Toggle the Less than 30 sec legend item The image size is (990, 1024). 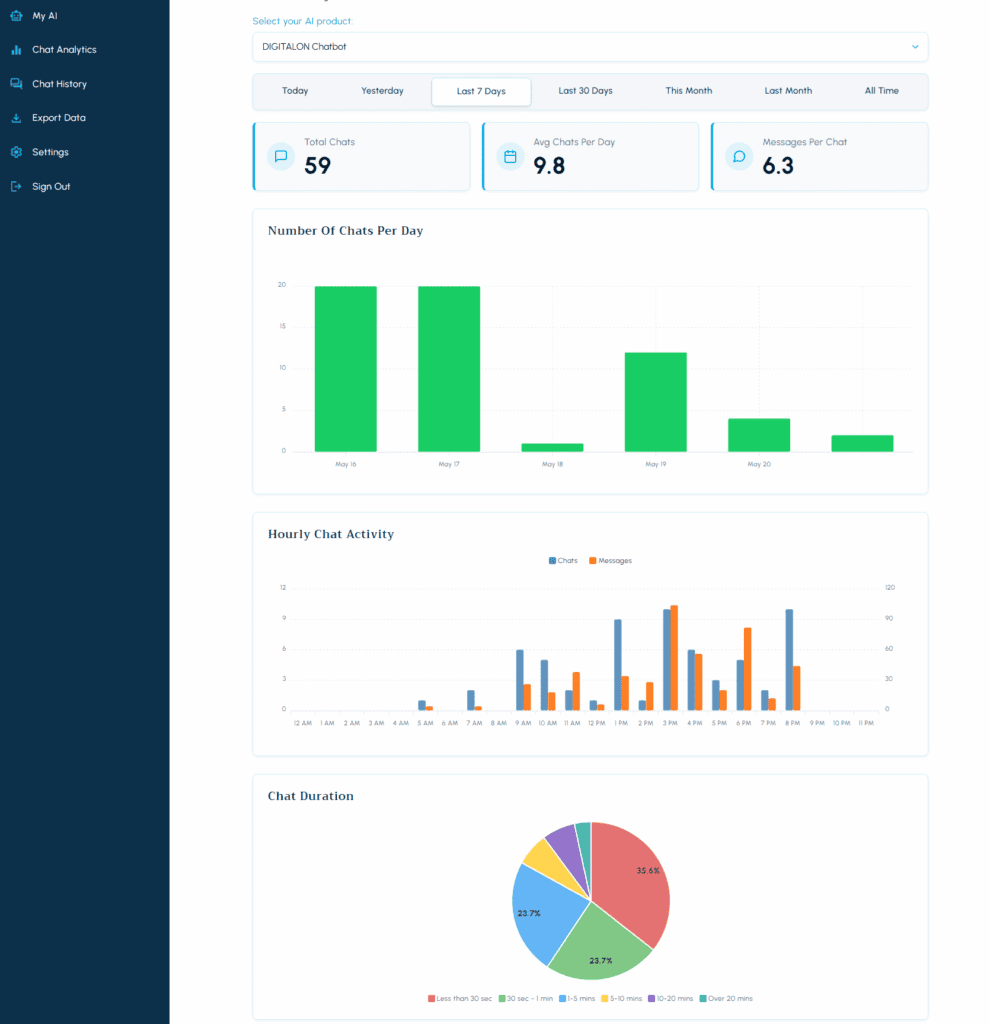[460, 998]
